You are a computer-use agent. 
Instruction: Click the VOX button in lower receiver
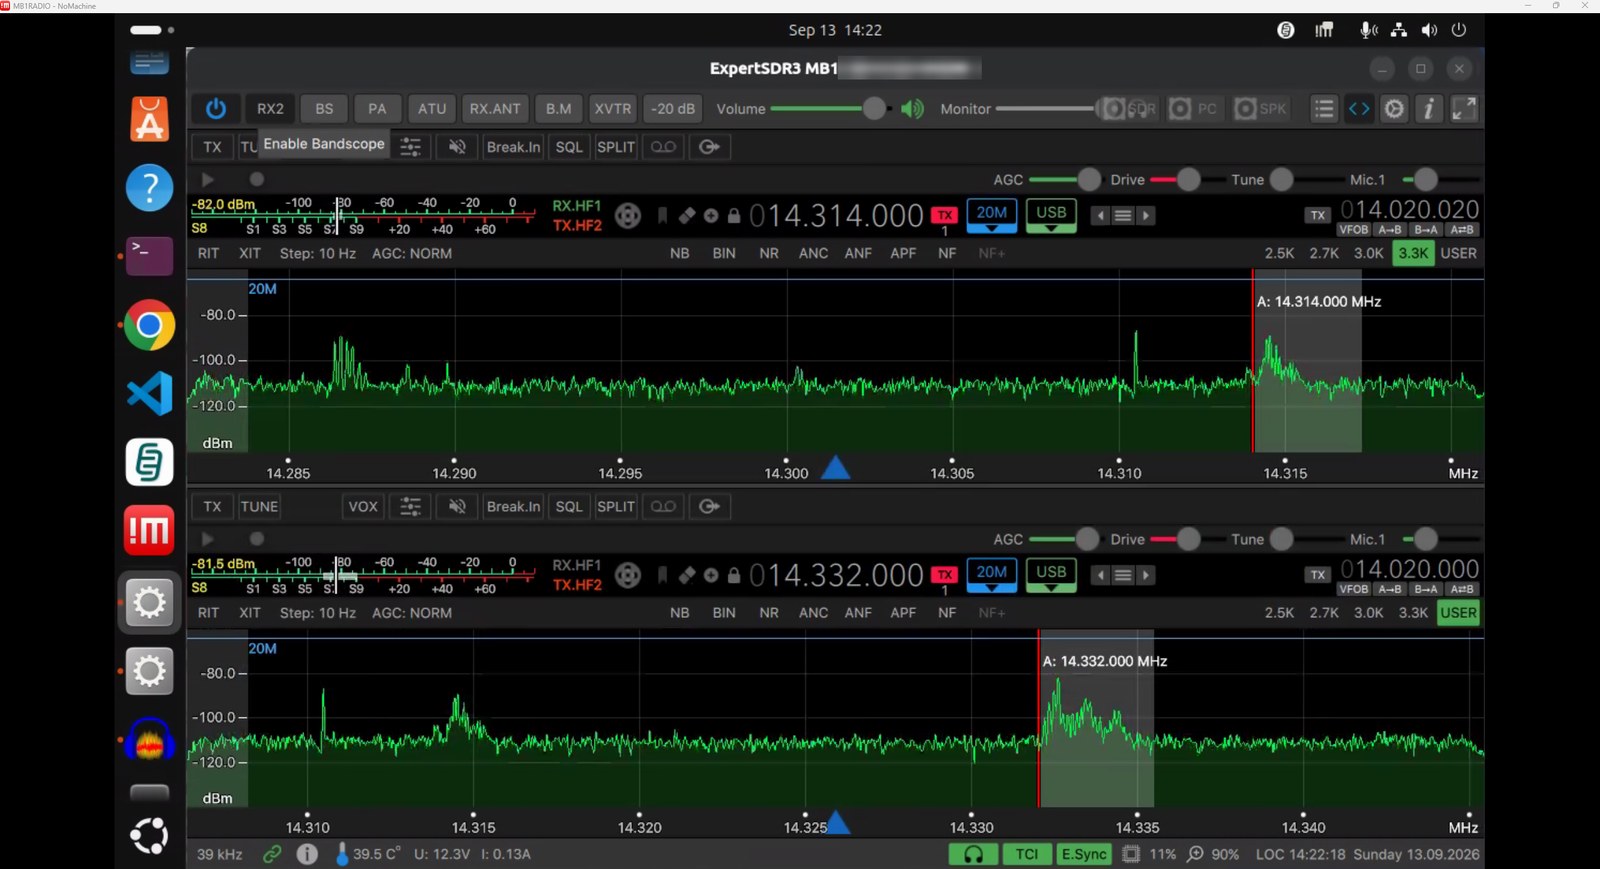pos(363,507)
